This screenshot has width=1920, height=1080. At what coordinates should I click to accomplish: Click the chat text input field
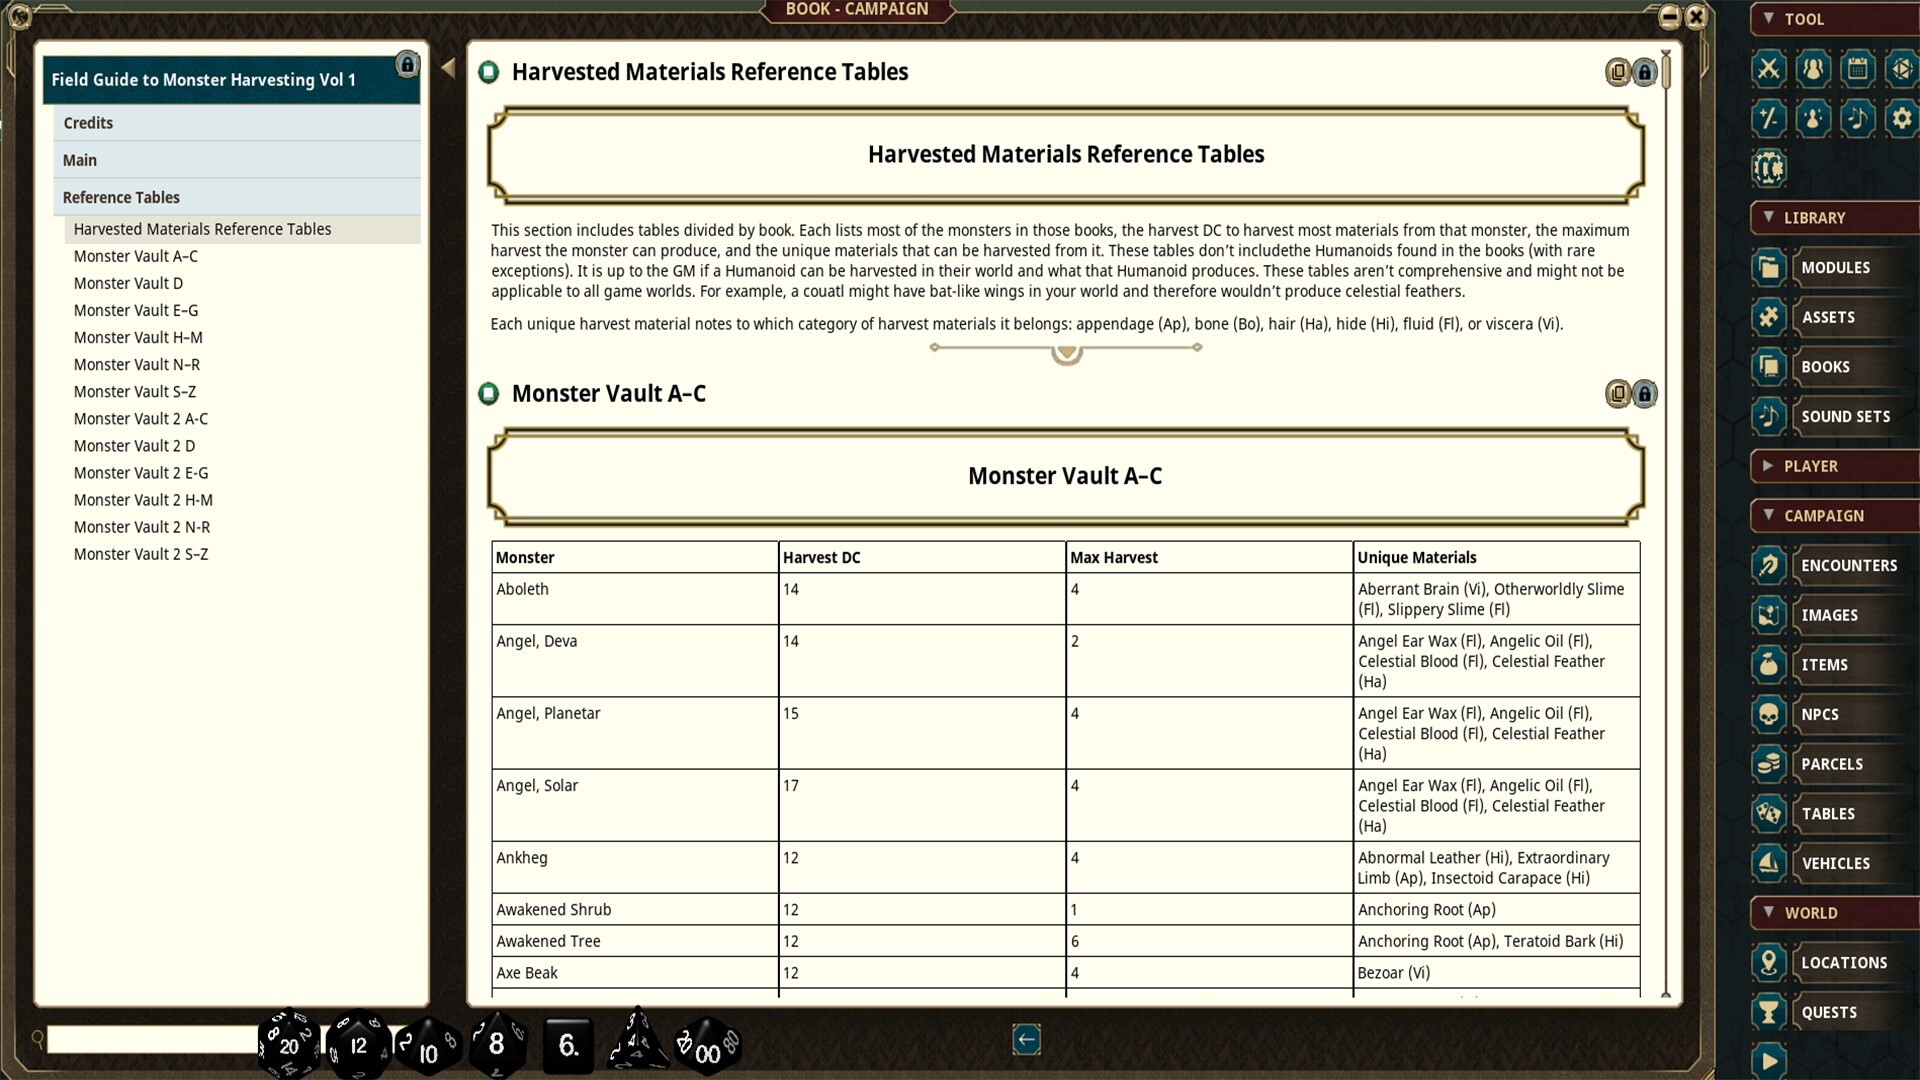[x=140, y=1040]
